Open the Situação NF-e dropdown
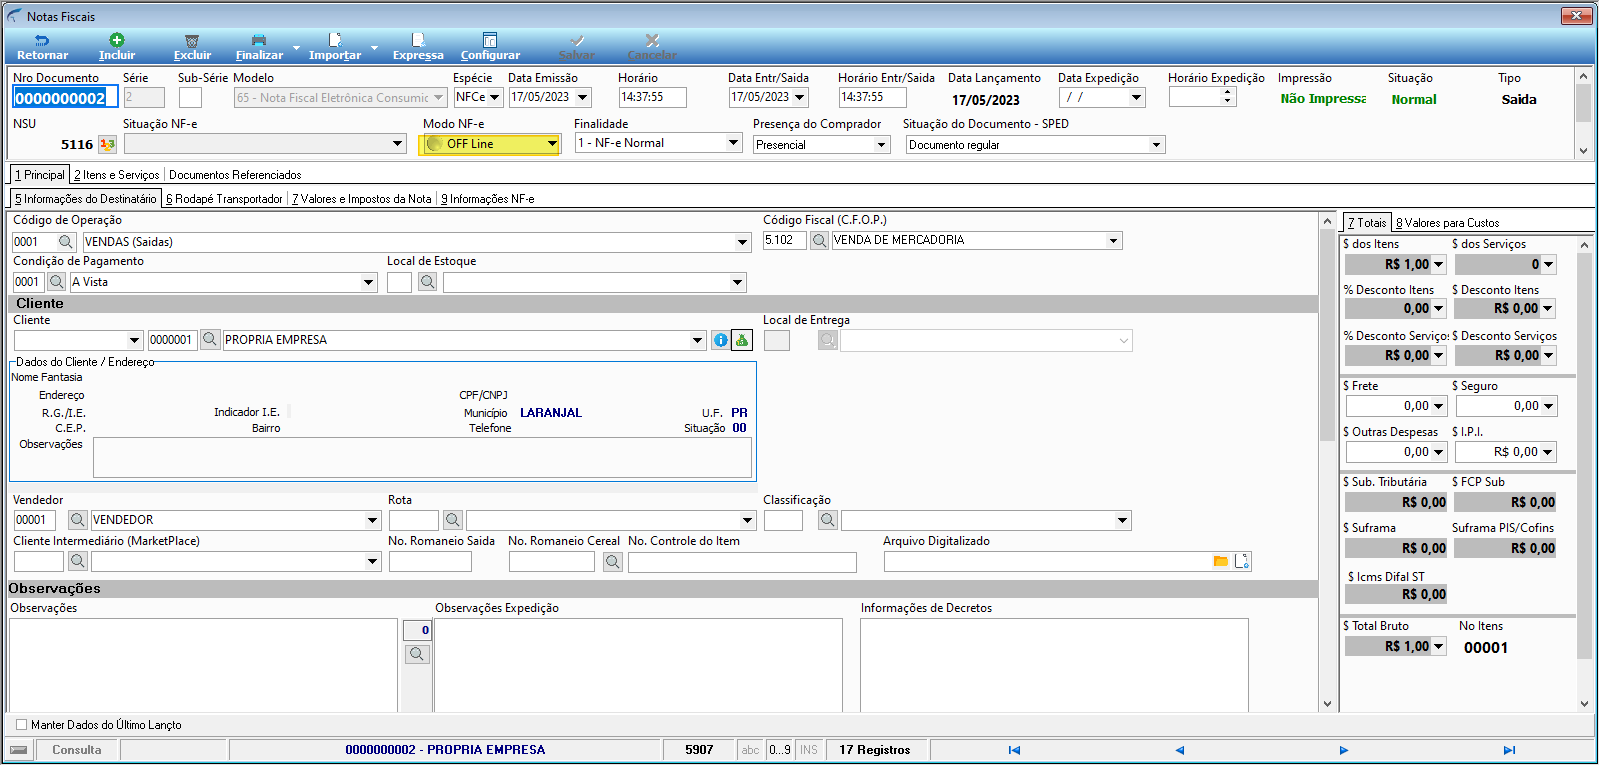Viewport: 1600px width, 766px height. pyautogui.click(x=398, y=144)
